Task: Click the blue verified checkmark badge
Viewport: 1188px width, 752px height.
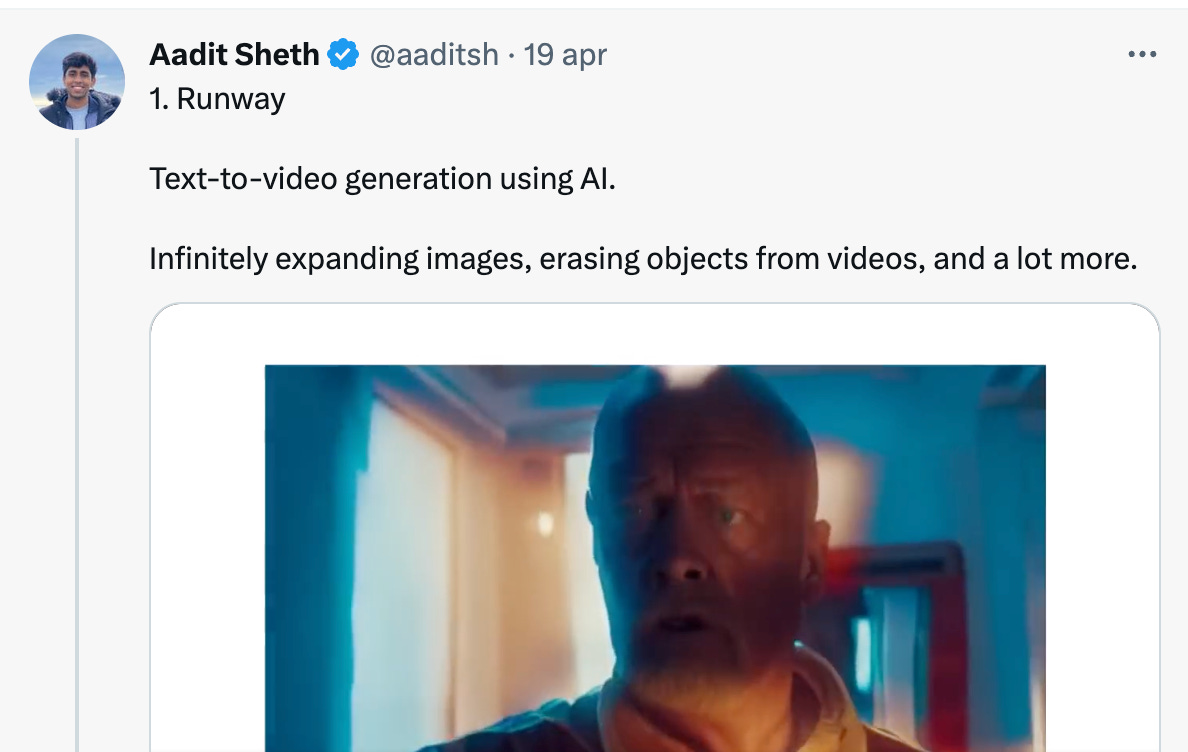Action: click(343, 55)
